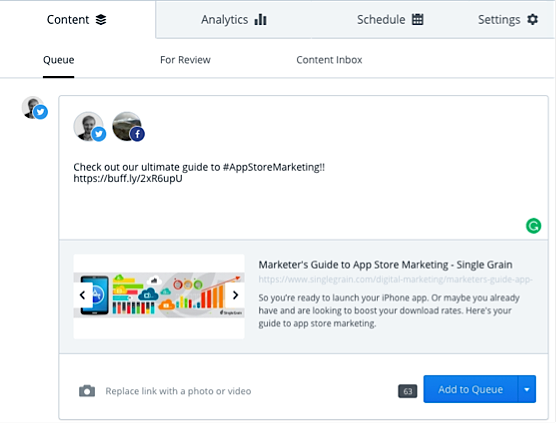
Task: Open the Content Inbox tab
Action: pos(329,60)
